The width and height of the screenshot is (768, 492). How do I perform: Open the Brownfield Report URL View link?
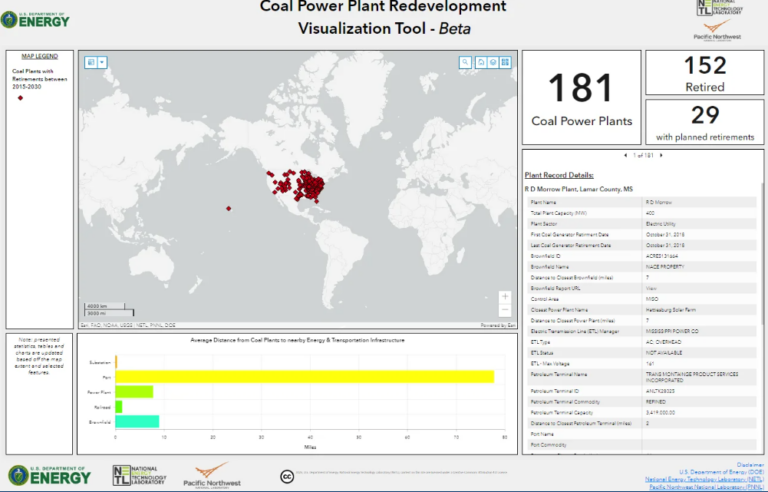(650, 285)
